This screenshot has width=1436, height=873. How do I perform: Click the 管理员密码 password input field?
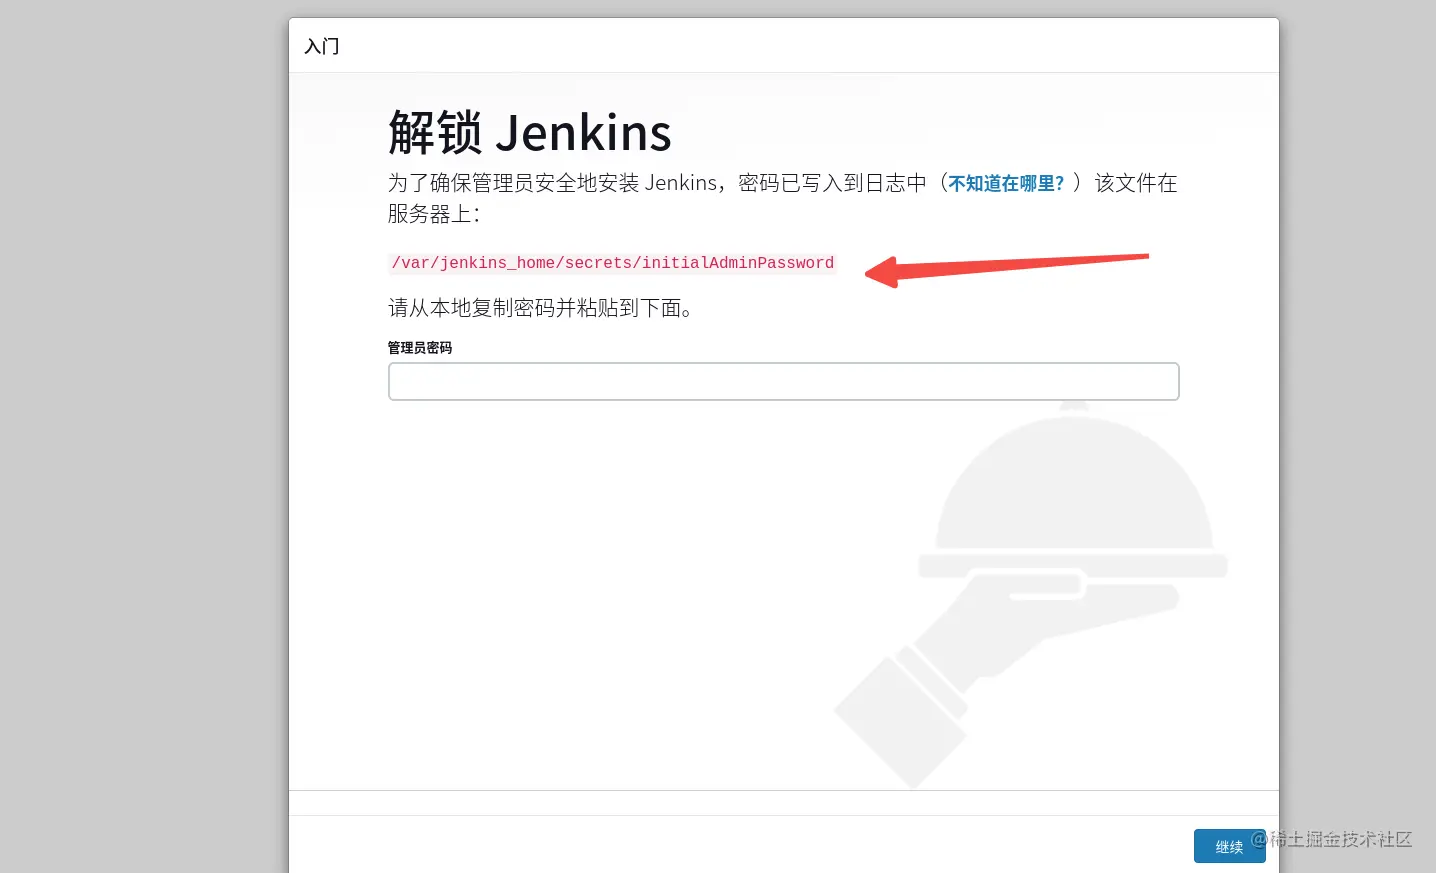[x=783, y=381]
